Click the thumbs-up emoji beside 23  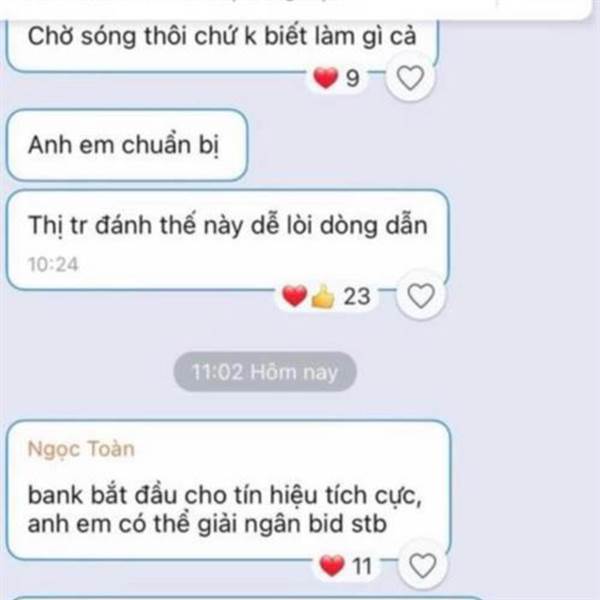pos(323,297)
